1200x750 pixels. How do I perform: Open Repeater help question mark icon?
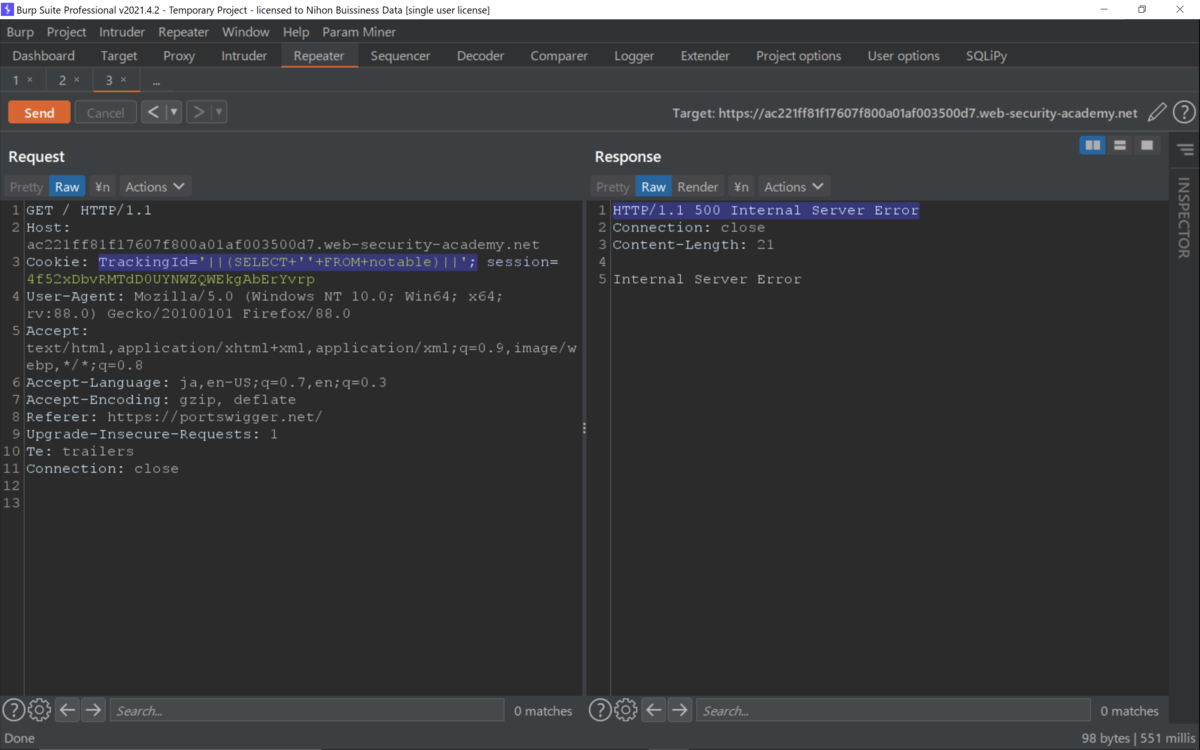click(x=1184, y=113)
